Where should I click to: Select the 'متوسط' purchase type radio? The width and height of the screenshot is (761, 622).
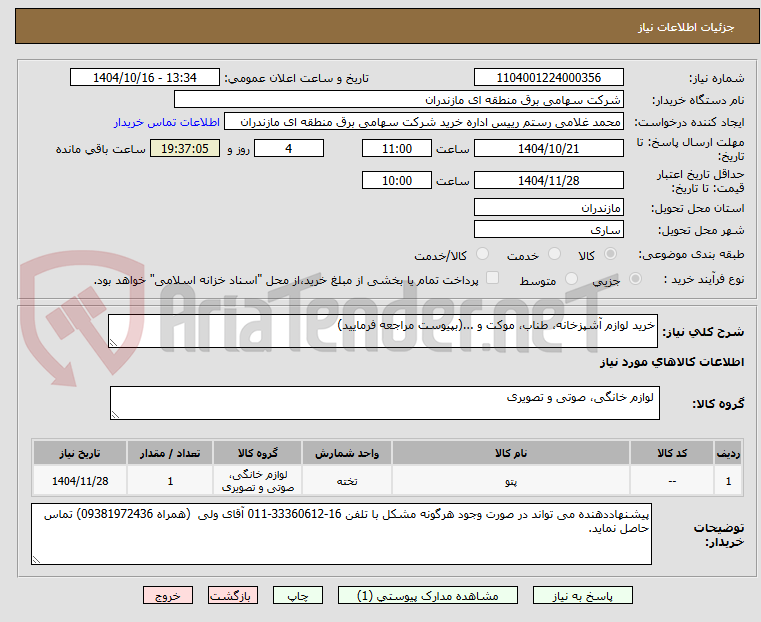572,279
